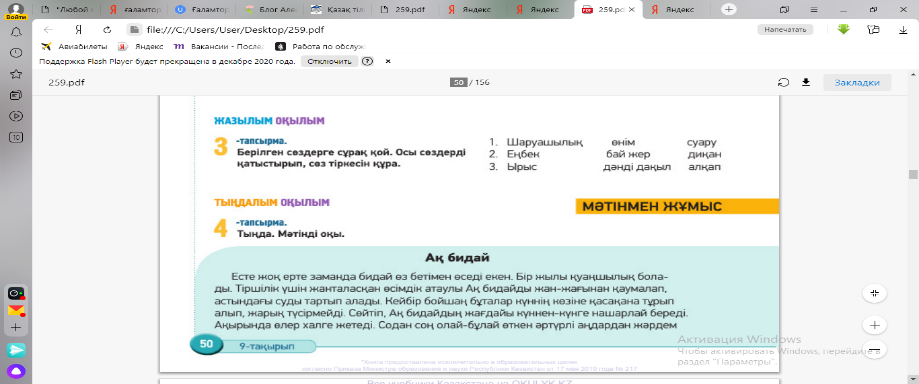Open a new tab with plus button
919x384 pixels.
pos(729,9)
